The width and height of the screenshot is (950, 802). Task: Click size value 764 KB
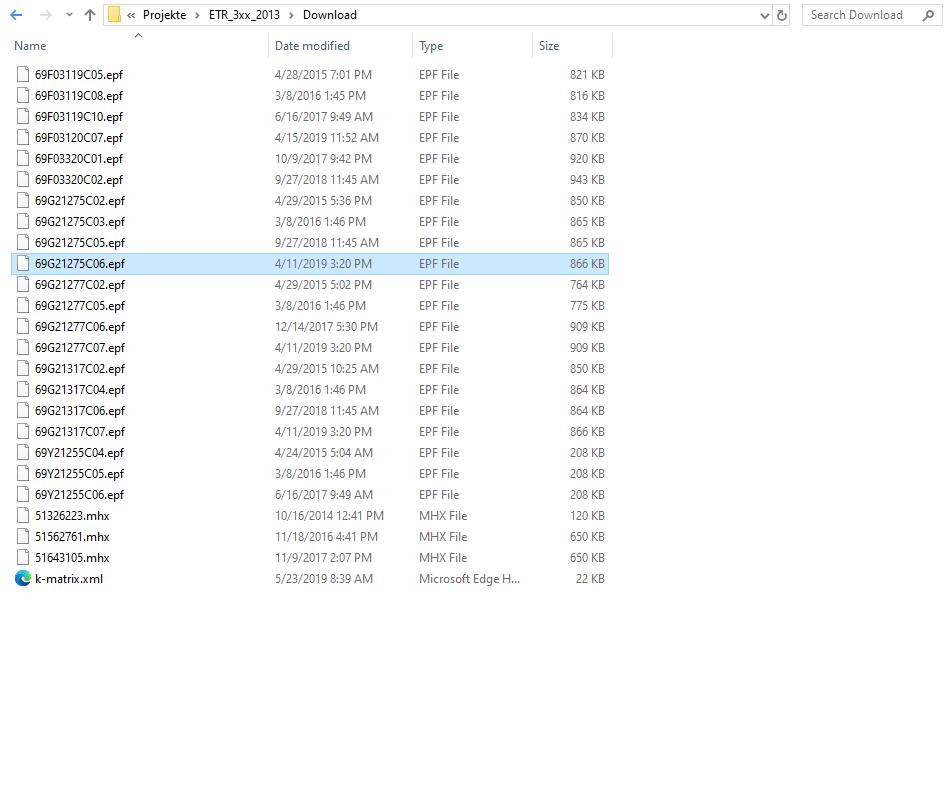tap(587, 285)
